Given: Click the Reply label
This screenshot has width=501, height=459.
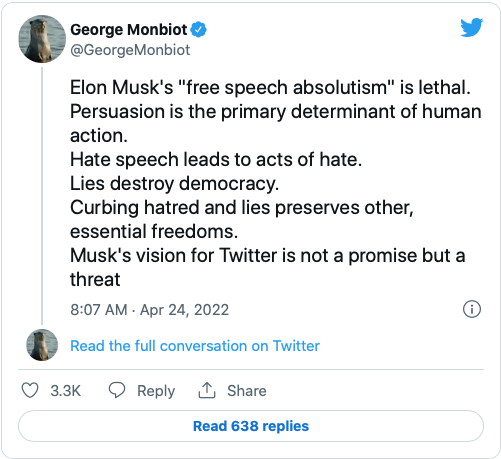Looking at the screenshot, I should [x=156, y=391].
